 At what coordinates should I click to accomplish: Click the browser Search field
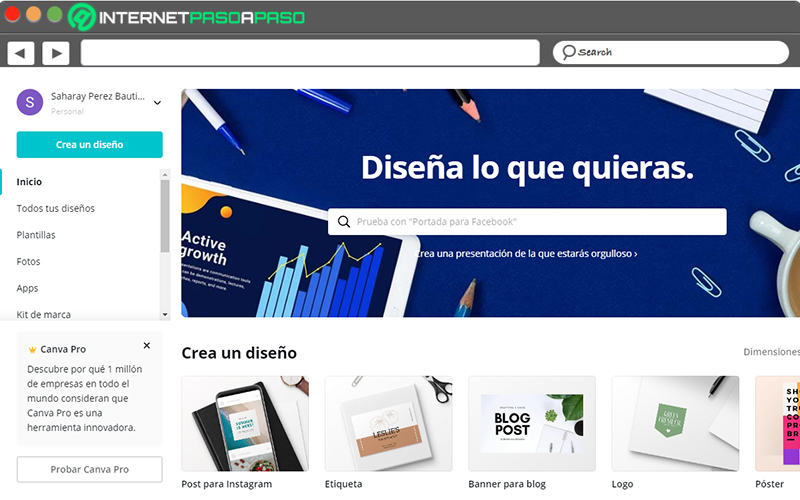(670, 53)
